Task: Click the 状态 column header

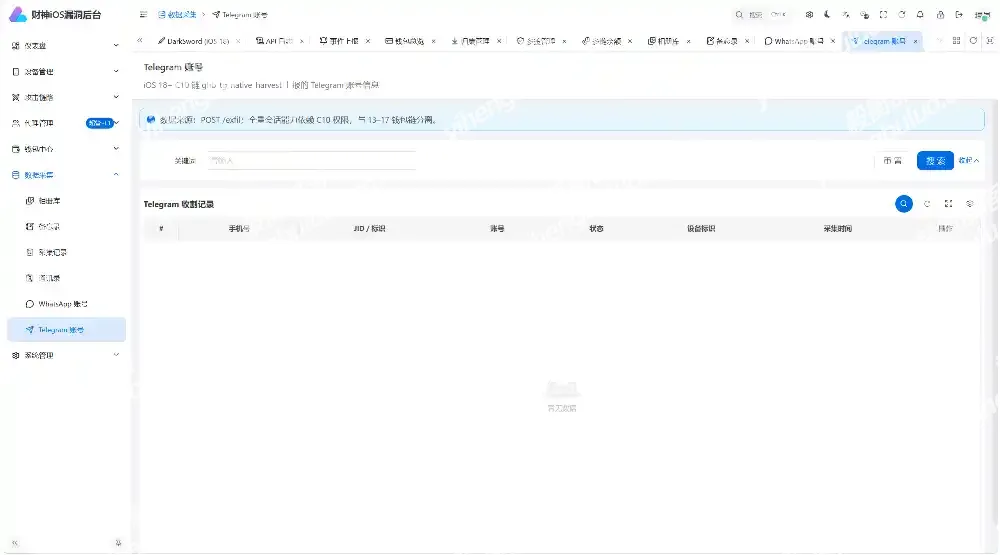Action: tap(596, 228)
